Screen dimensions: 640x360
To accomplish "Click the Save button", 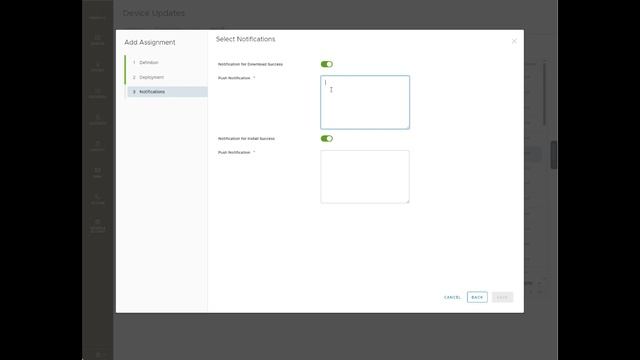I will [502, 297].
